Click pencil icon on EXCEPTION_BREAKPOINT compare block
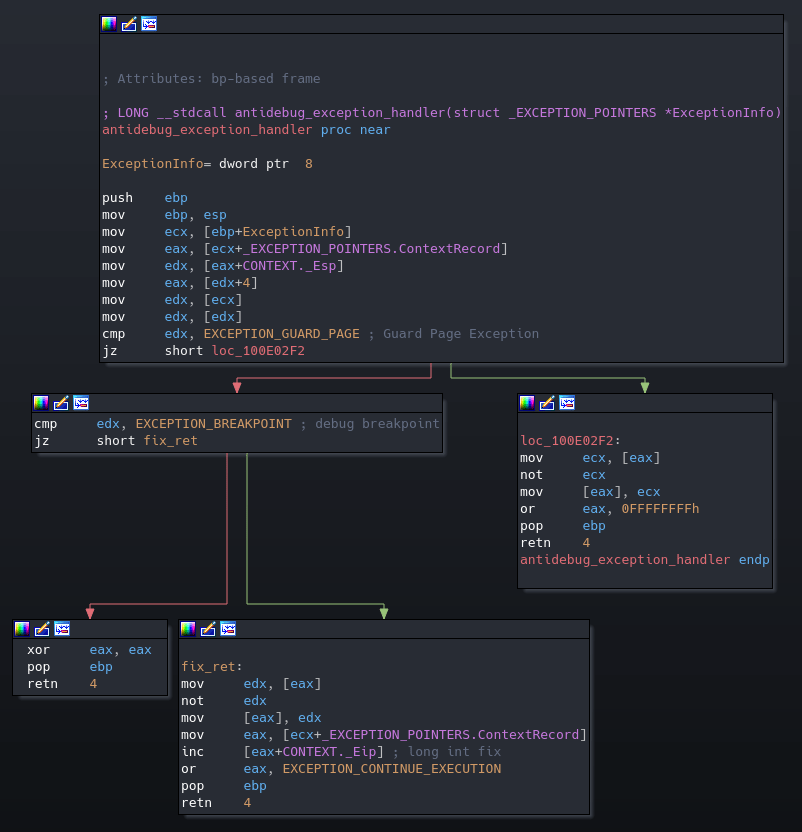This screenshot has height=832, width=802. 61,403
